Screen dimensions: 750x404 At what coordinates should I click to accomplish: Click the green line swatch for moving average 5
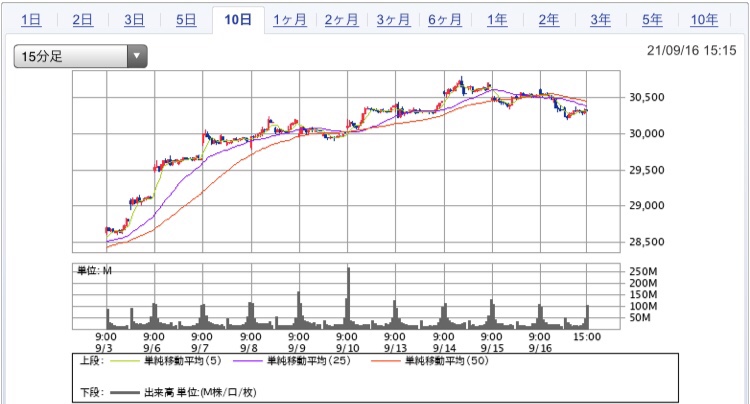[125, 361]
